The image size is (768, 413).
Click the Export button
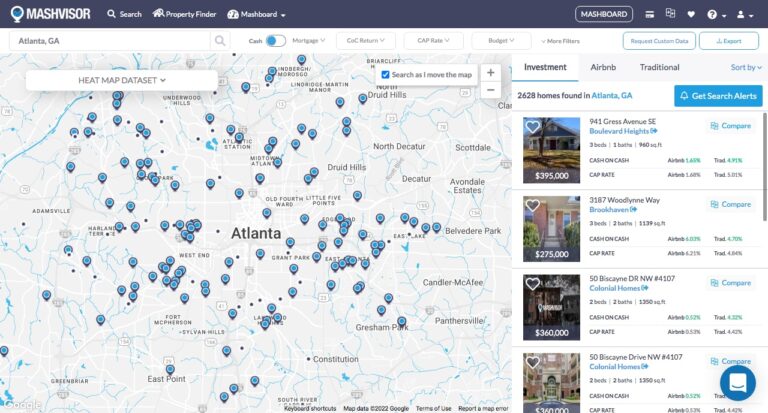[x=728, y=41]
